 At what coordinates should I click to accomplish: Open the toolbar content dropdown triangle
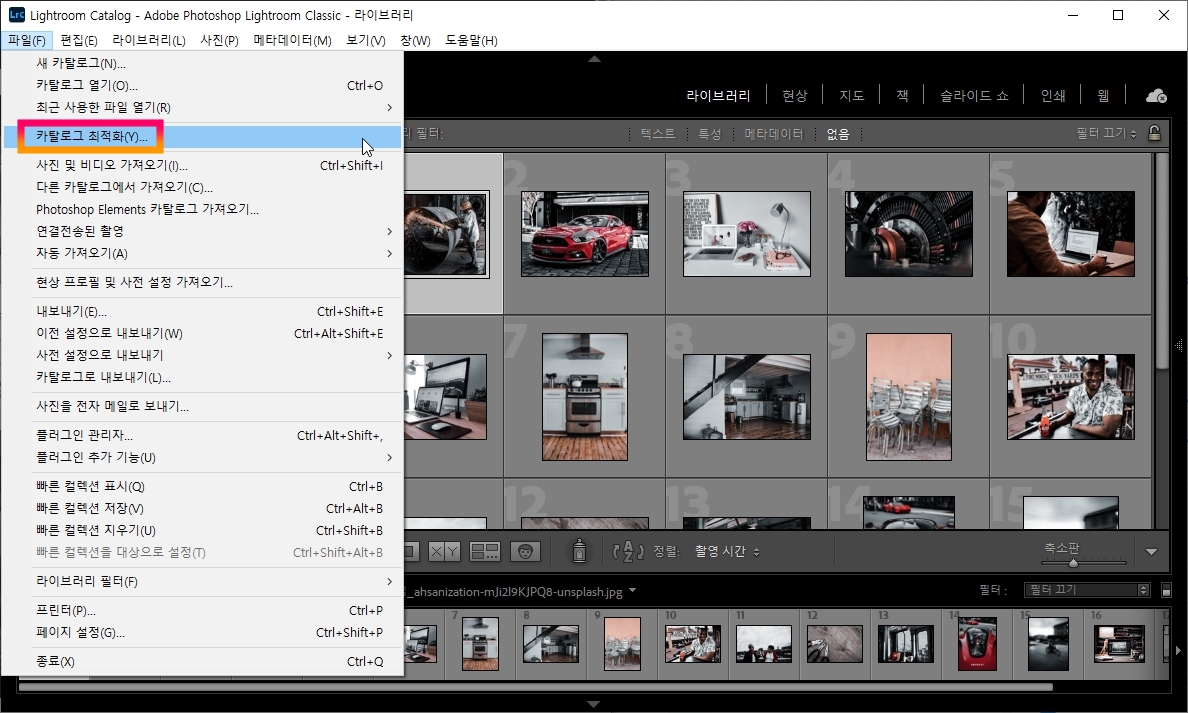pos(1151,552)
